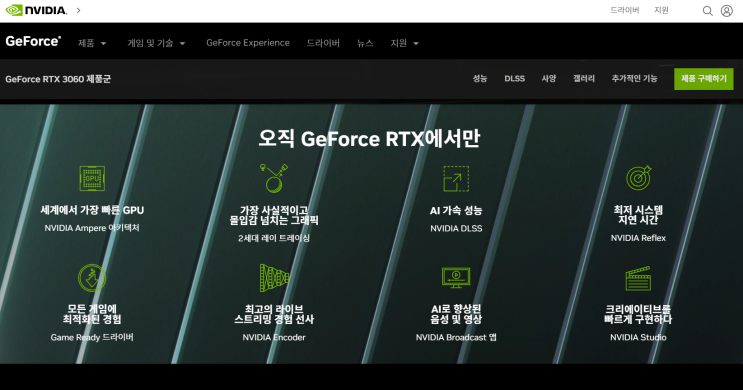Click 오직 GeForce RTX에서만 headline
This screenshot has width=743, height=390.
tap(369, 139)
